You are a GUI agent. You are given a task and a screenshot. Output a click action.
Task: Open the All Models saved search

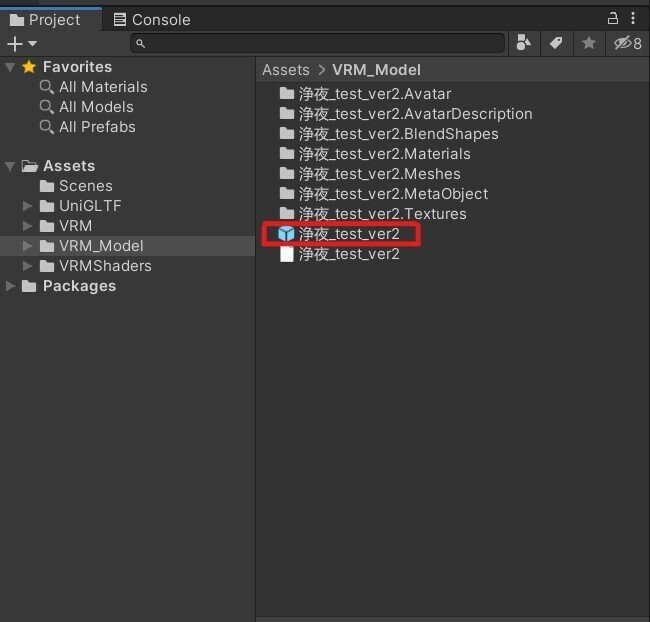pyautogui.click(x=87, y=107)
